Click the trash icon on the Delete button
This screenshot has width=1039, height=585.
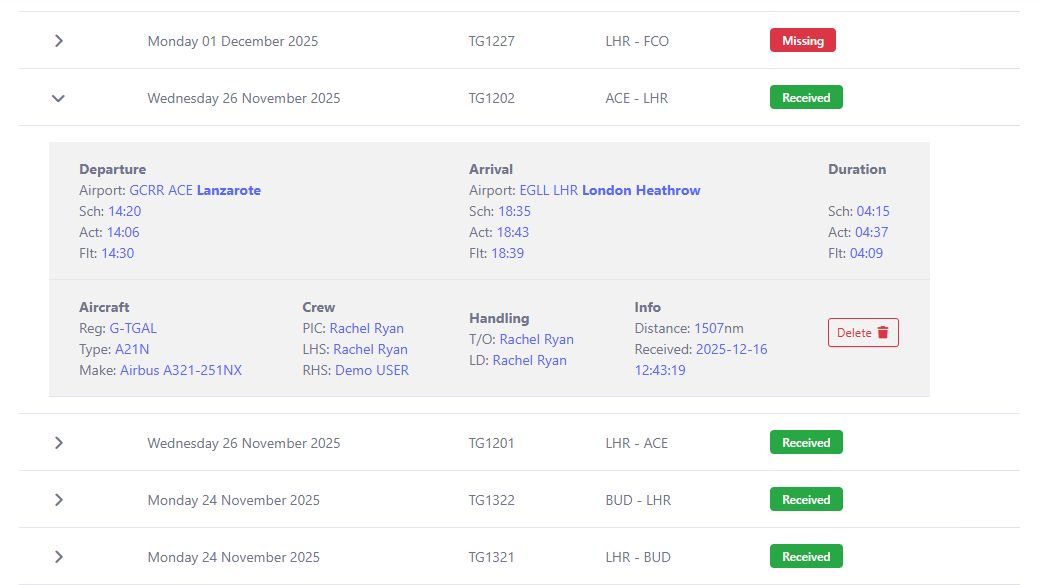884,332
